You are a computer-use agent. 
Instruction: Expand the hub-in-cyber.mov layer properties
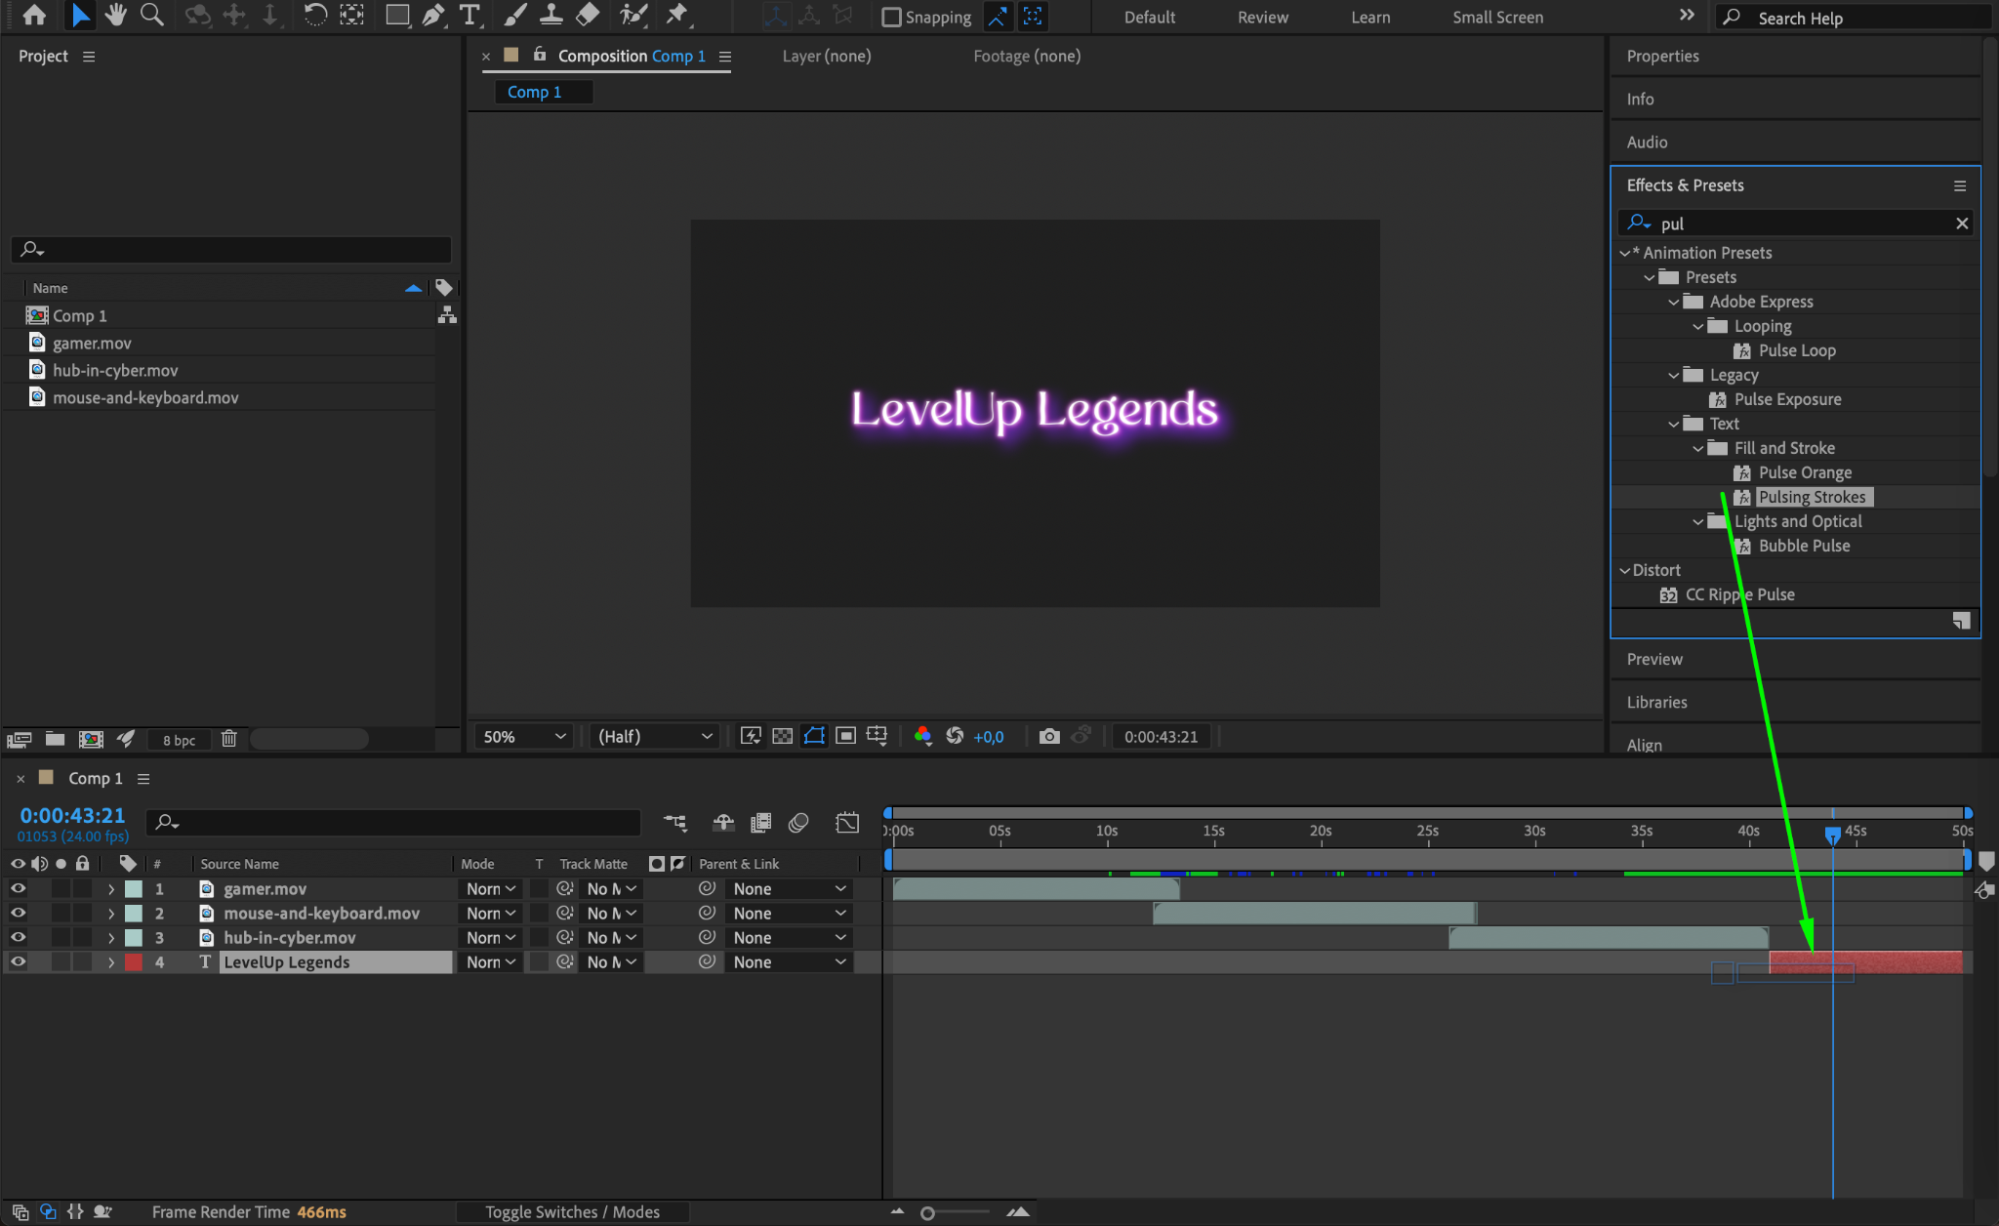[111, 938]
